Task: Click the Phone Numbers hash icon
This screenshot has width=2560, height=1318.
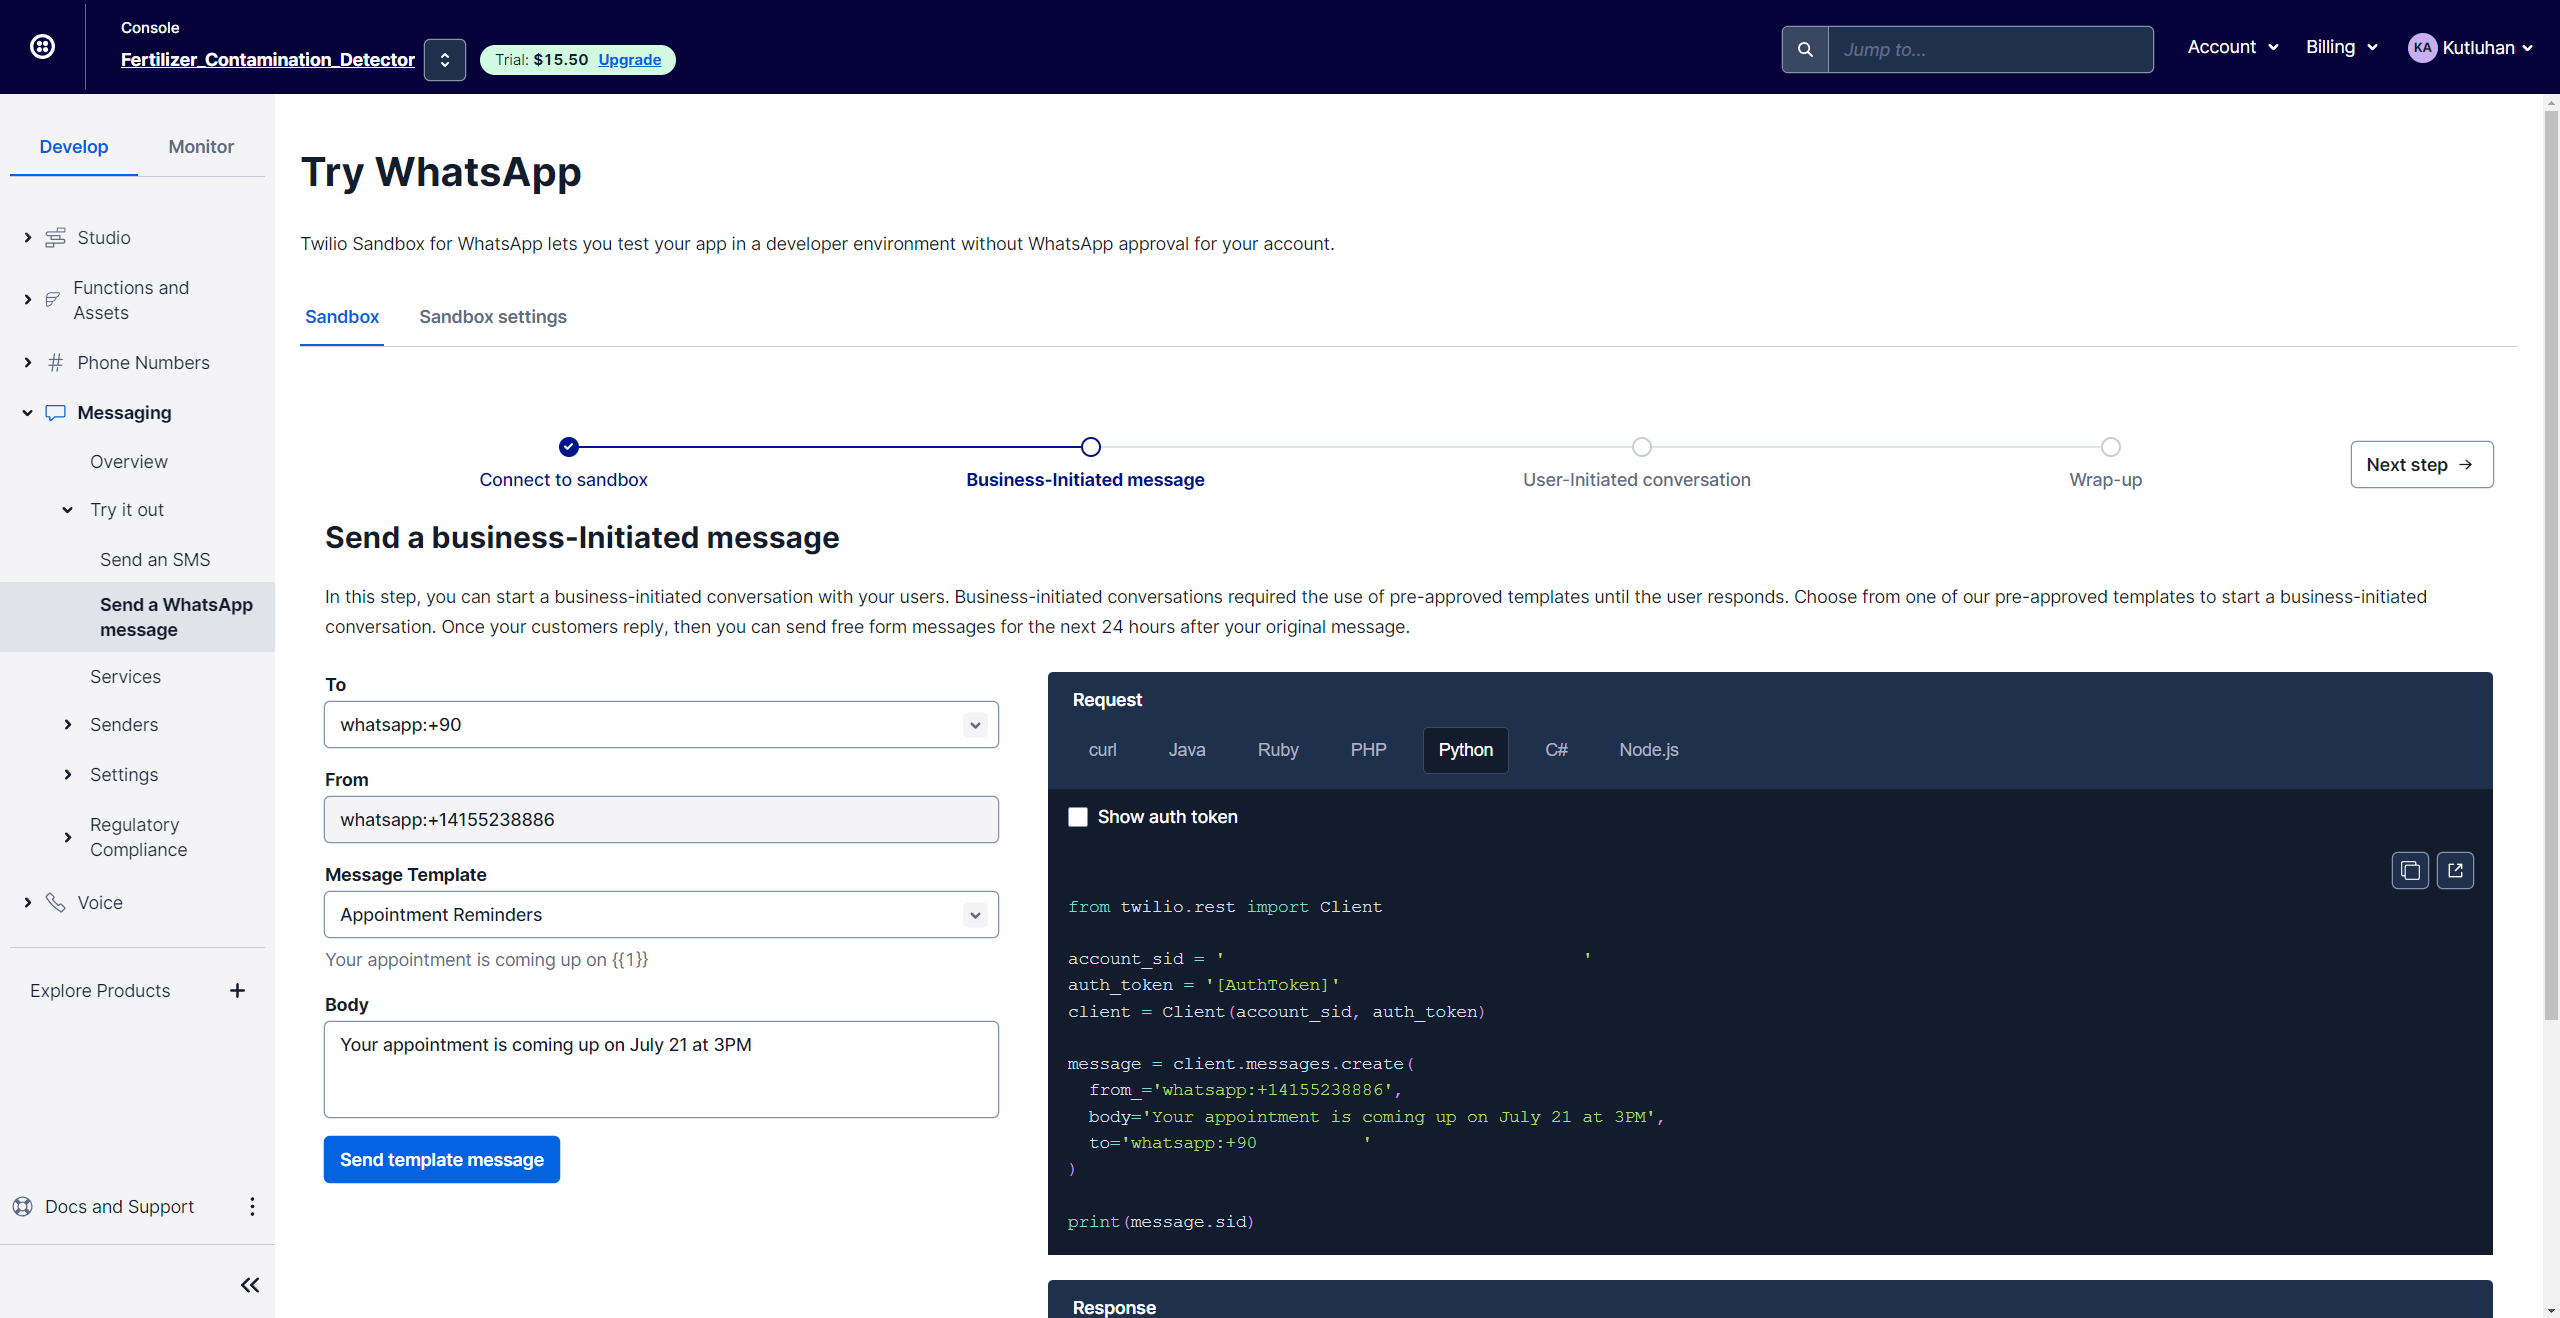Action: [55, 362]
